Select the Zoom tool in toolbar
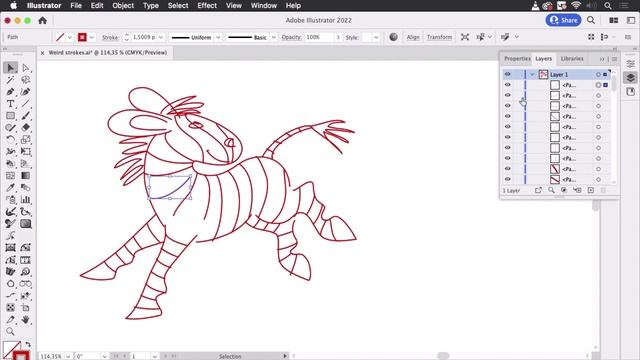The width and height of the screenshot is (640, 360). [x=11, y=331]
